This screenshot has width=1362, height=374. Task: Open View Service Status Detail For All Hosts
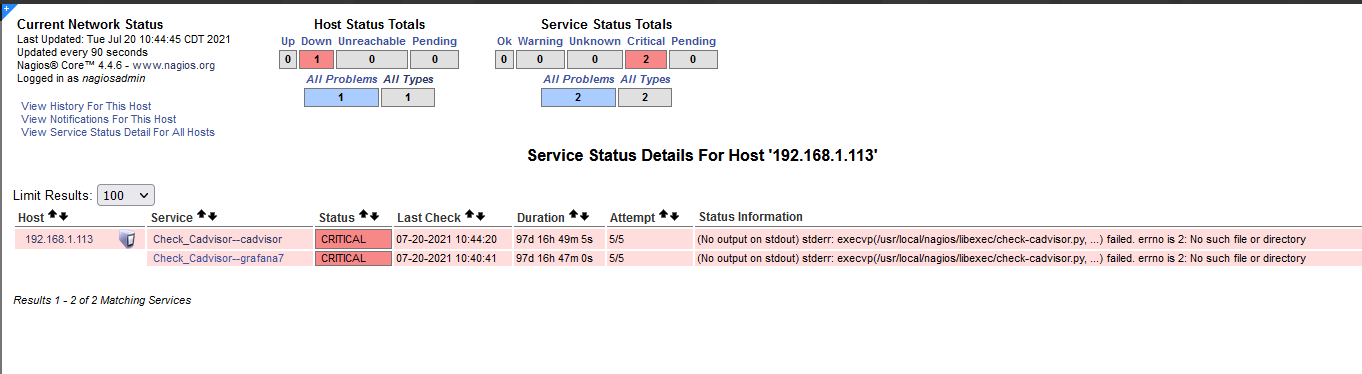coord(118,132)
